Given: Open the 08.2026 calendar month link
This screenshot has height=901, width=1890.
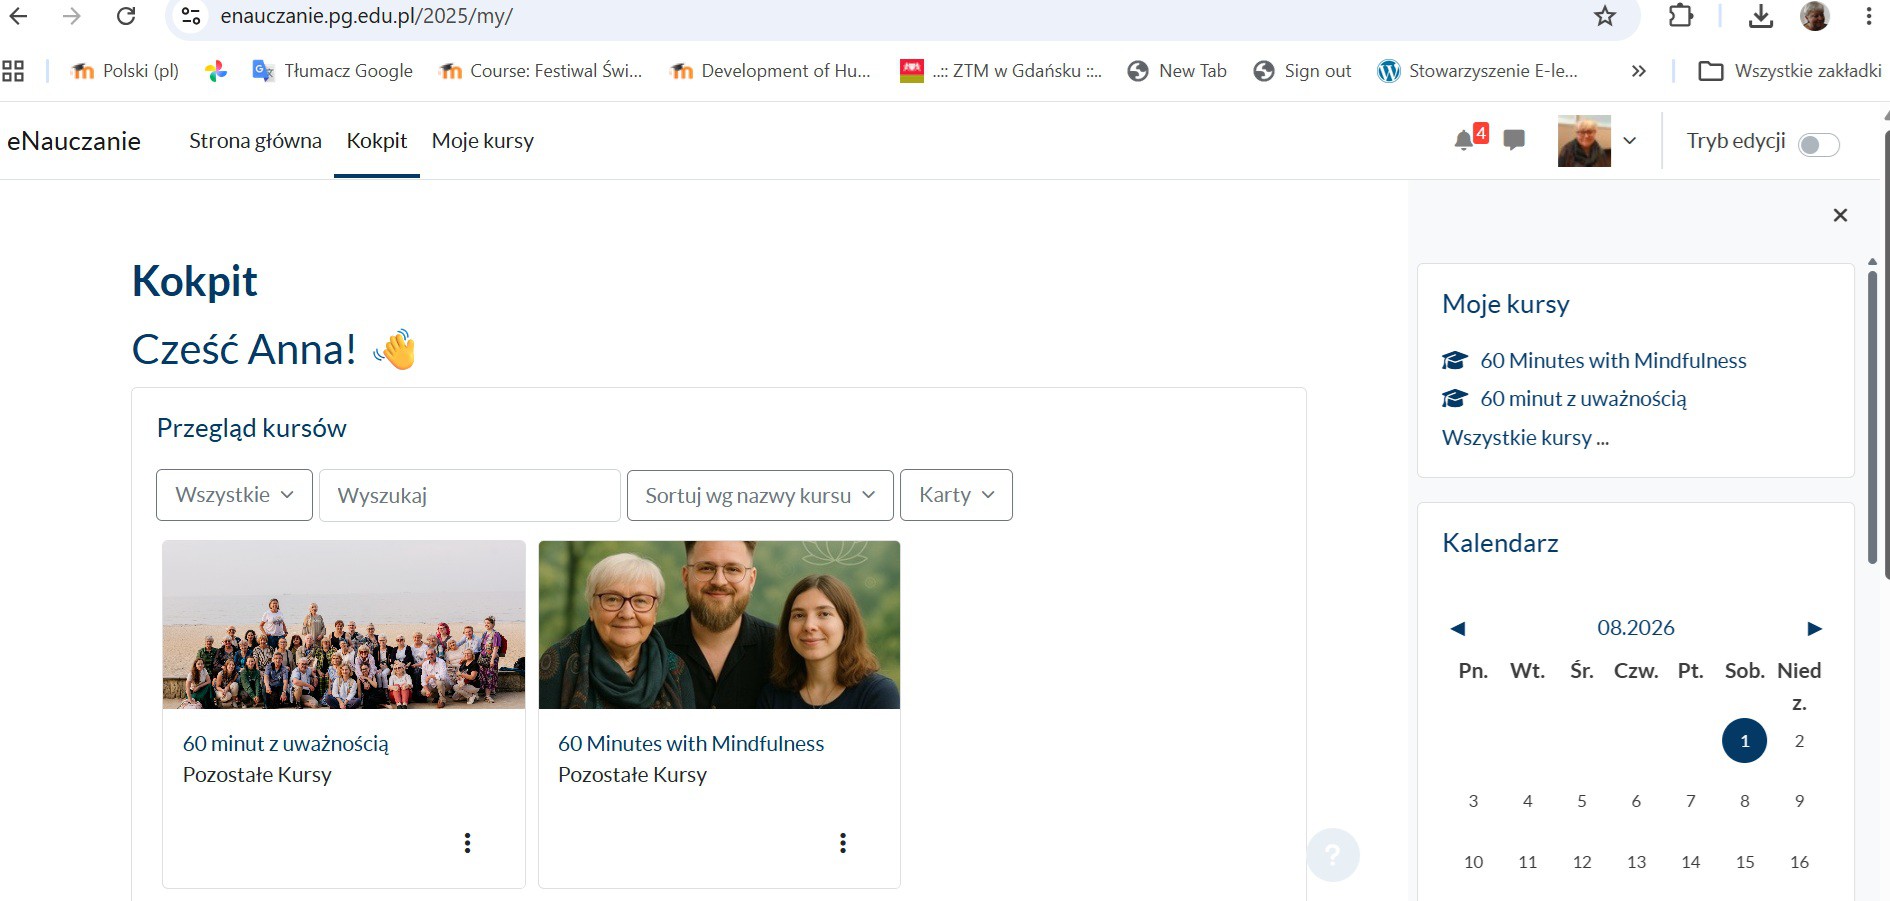Looking at the screenshot, I should pos(1636,628).
